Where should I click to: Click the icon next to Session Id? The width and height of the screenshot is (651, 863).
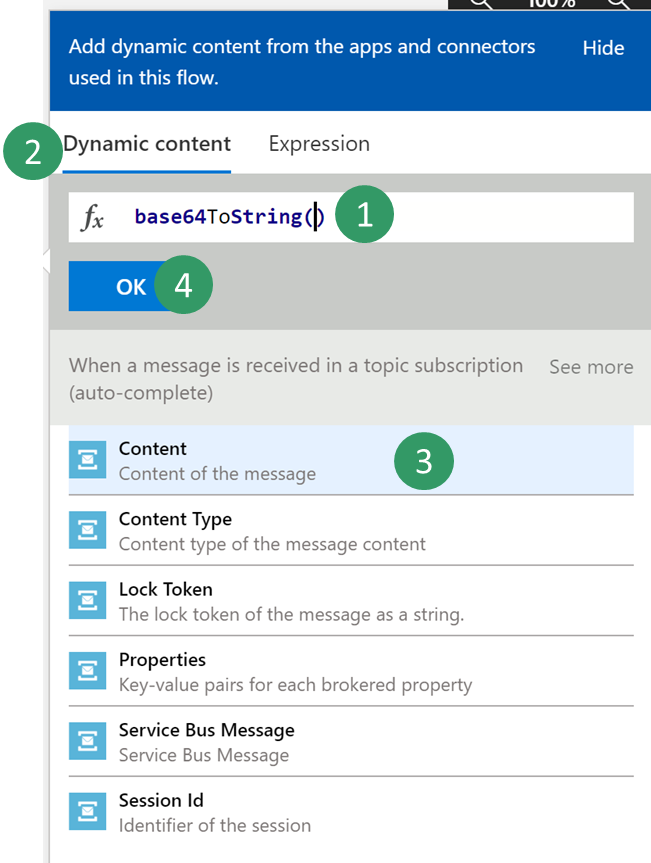[88, 811]
